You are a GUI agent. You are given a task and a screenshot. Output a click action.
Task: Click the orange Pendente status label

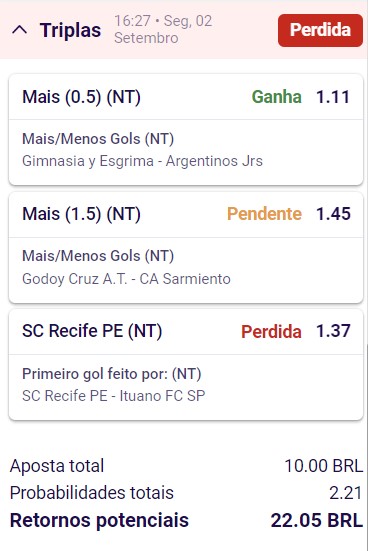click(264, 214)
